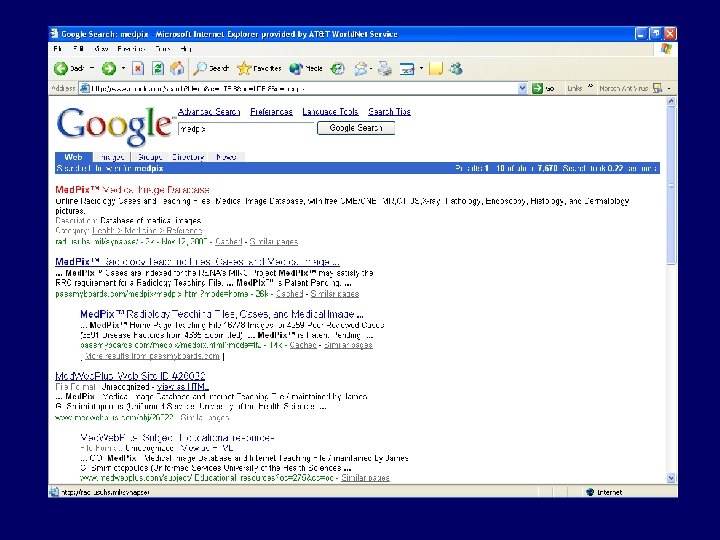Open the Search pane magnifier button
720x540 pixels.
click(x=211, y=68)
